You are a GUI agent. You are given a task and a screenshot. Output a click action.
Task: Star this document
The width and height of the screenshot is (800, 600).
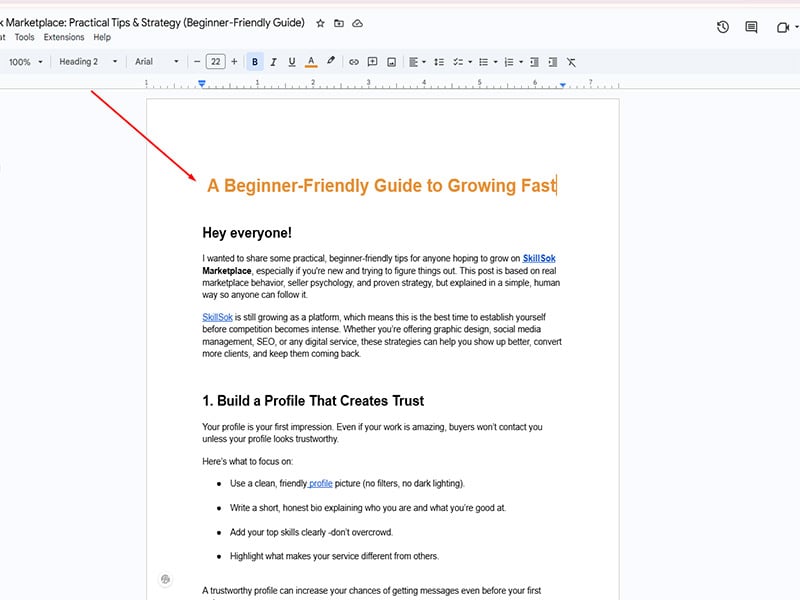click(x=320, y=23)
